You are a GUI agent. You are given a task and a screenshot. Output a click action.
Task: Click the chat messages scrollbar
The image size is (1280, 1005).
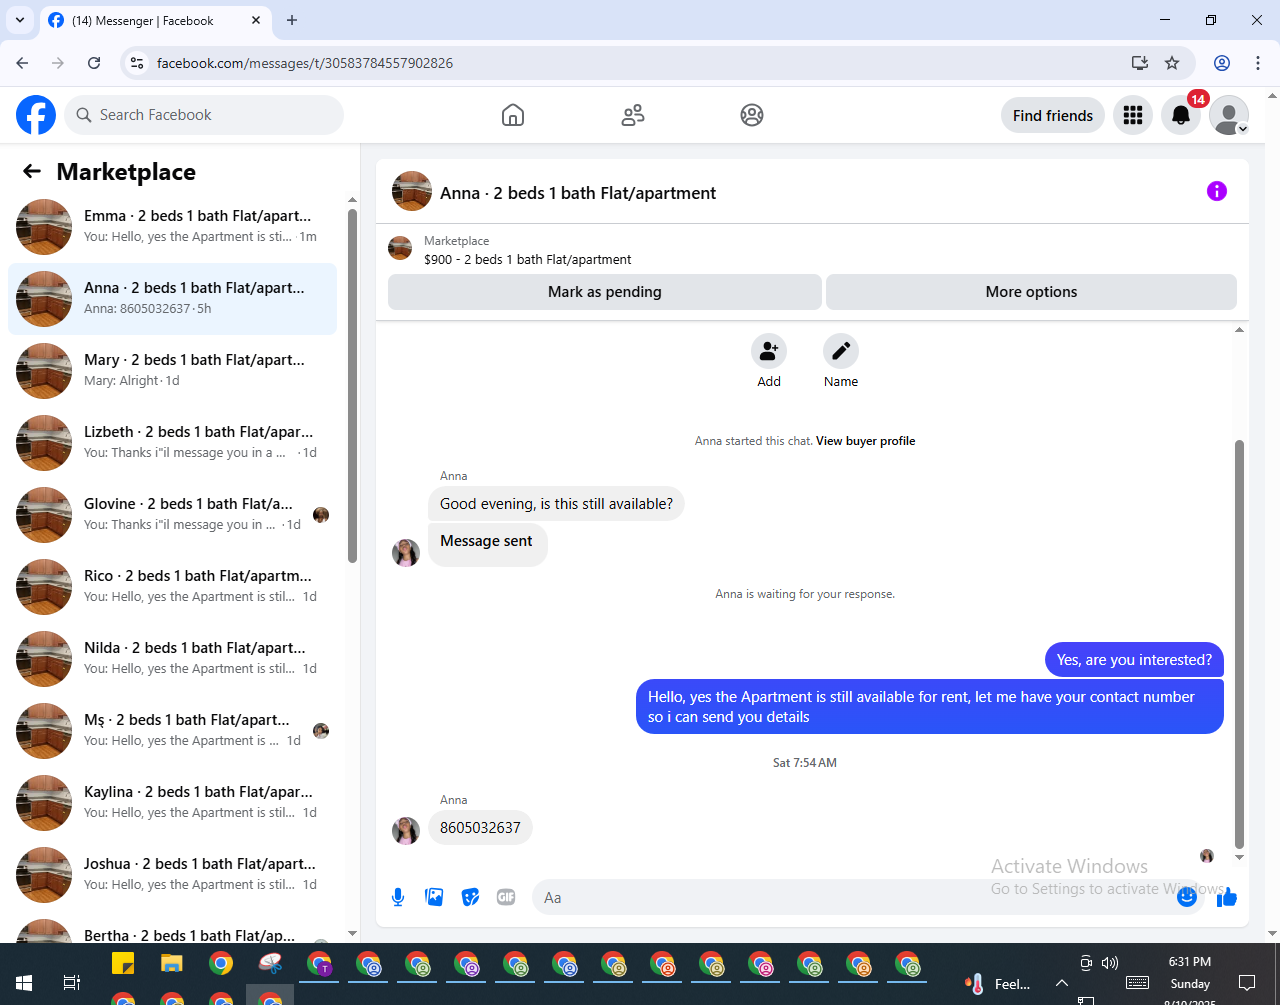pos(1240,644)
